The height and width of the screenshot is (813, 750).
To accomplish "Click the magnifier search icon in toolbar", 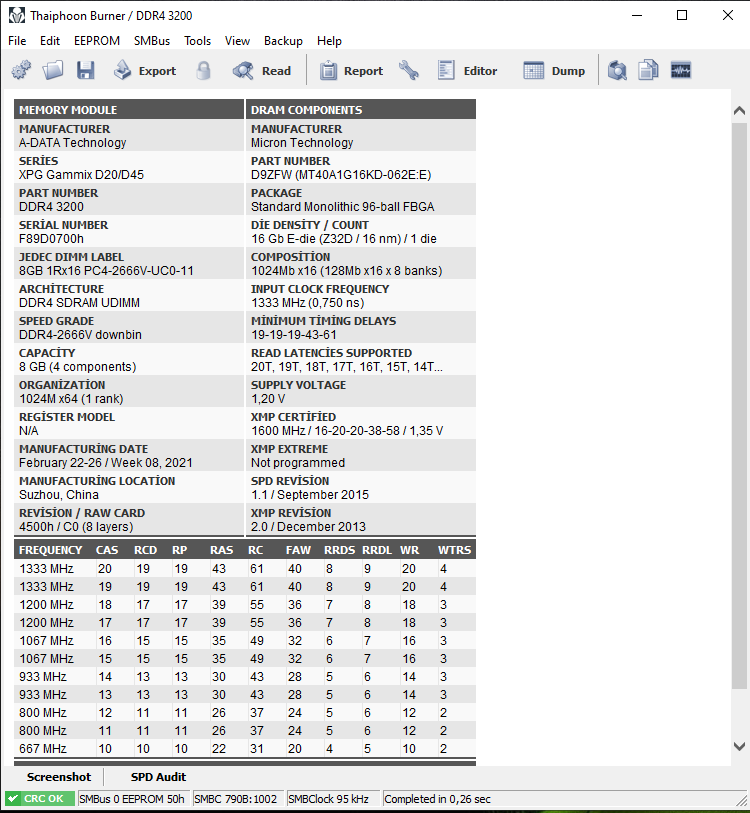I will coord(617,70).
